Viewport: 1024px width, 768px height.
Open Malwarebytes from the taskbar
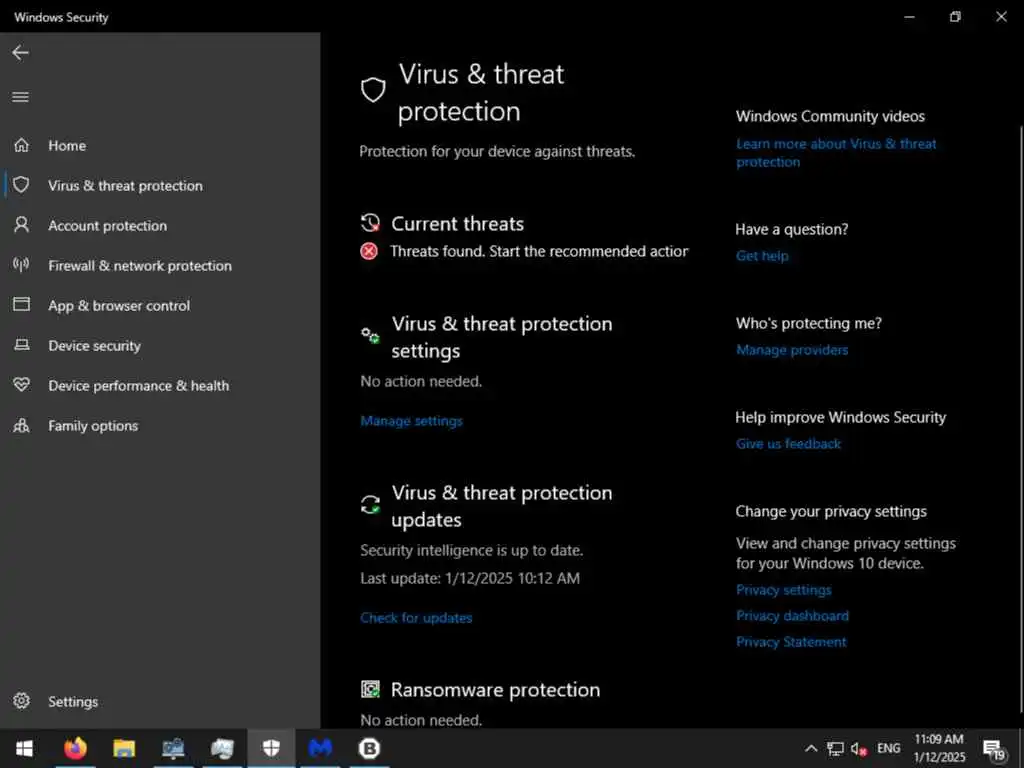click(x=320, y=748)
